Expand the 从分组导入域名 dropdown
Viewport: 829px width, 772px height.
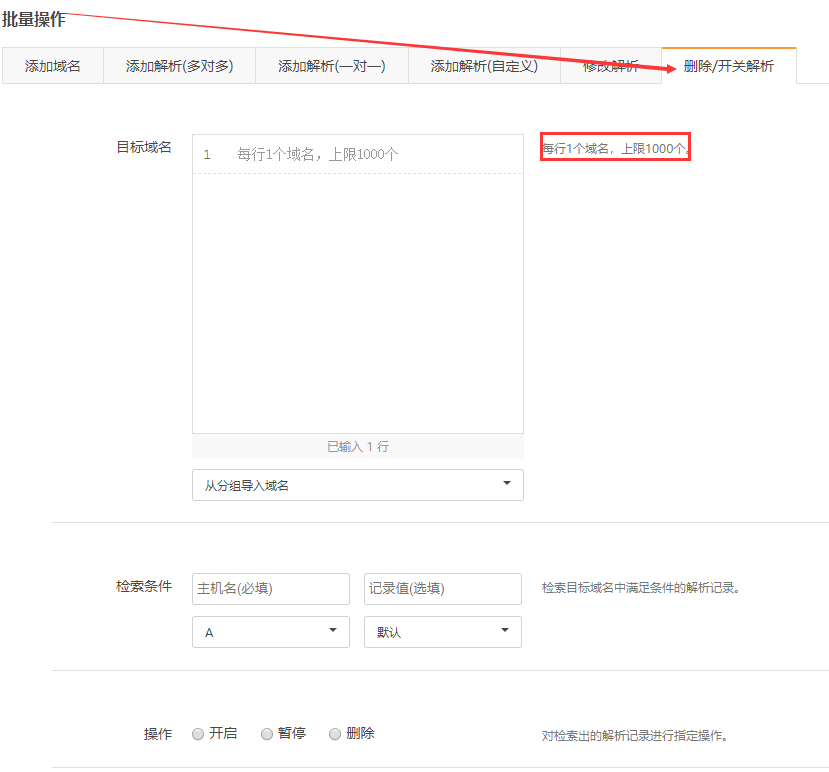[357, 485]
